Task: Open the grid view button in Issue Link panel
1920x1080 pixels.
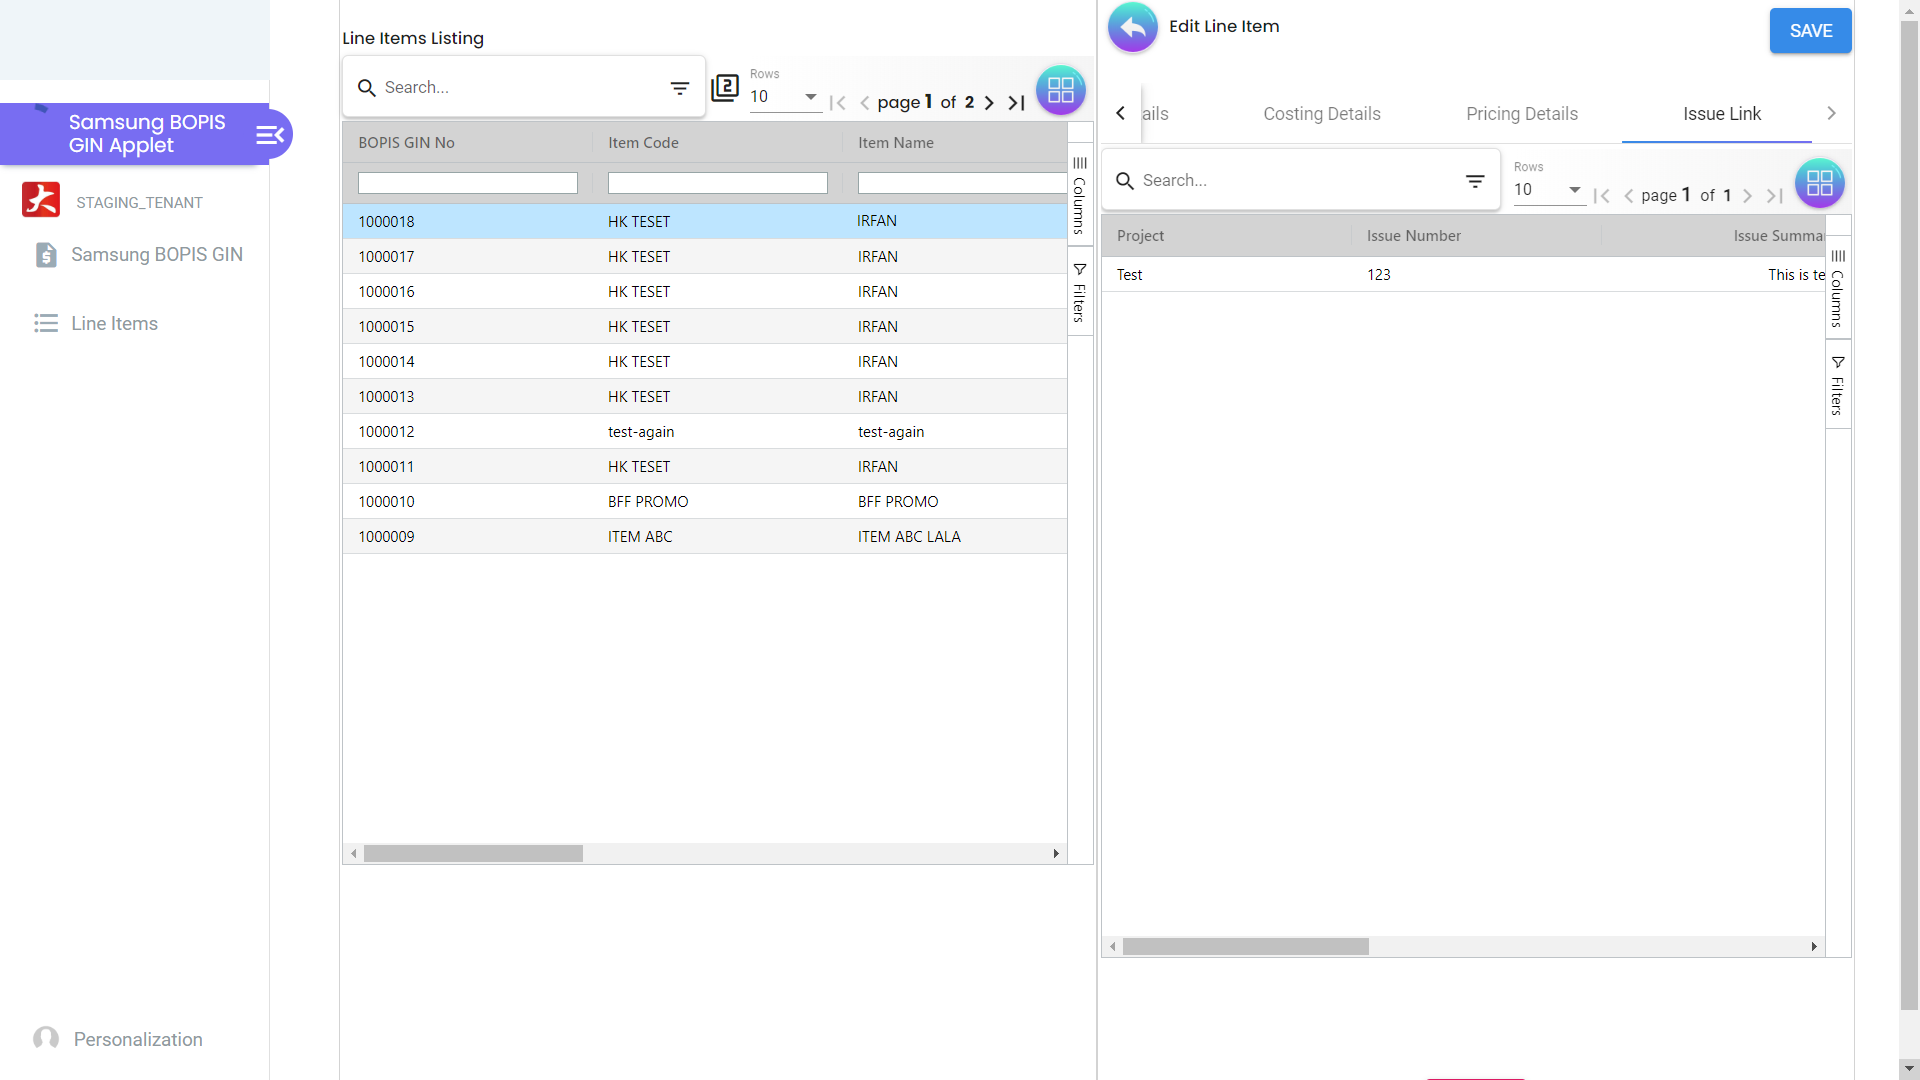Action: click(x=1819, y=183)
